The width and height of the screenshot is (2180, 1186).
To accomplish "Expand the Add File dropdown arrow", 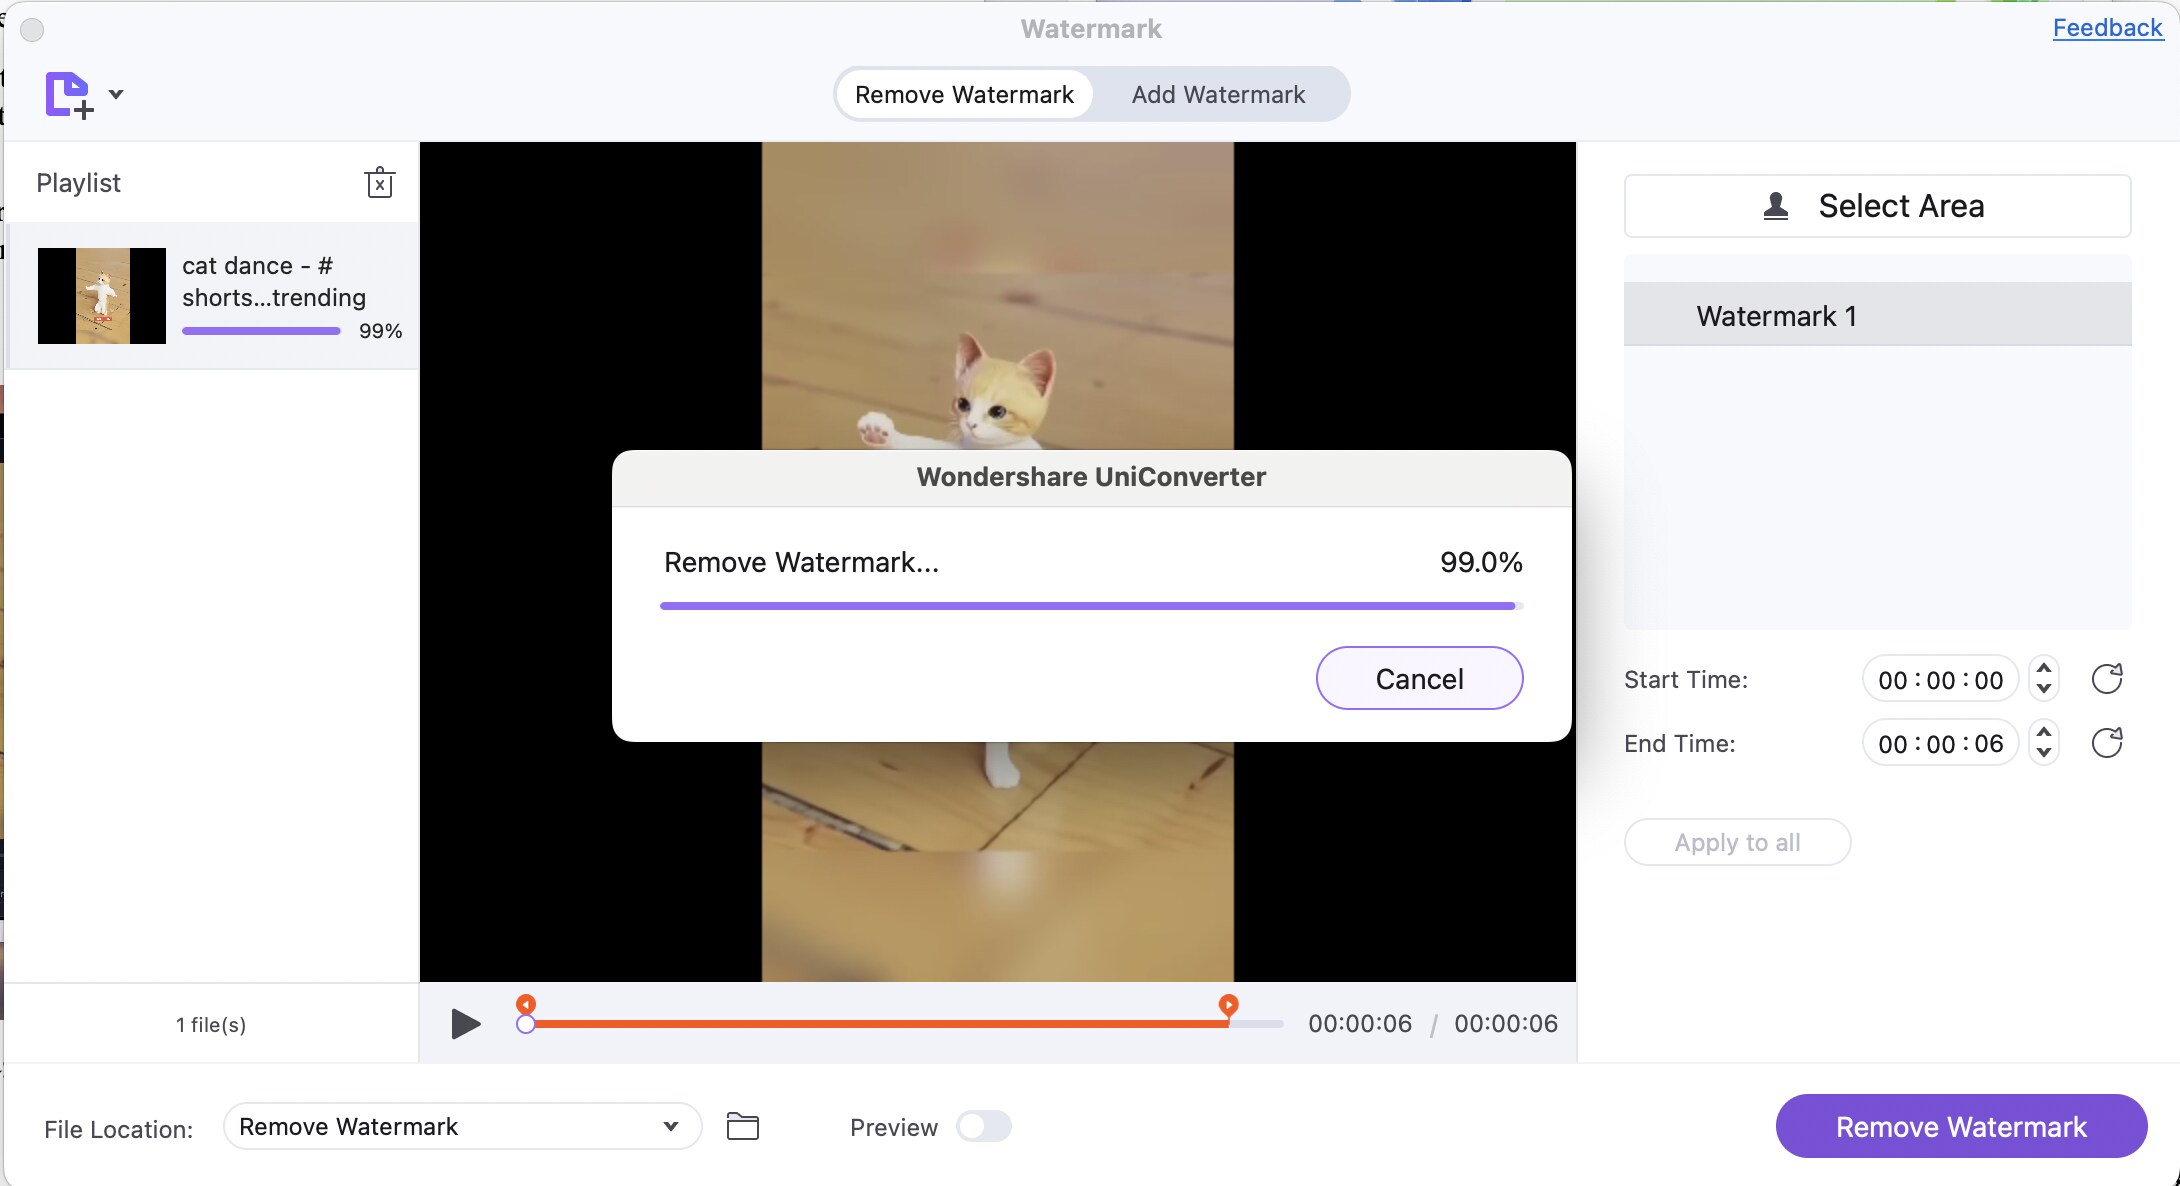I will pos(116,94).
